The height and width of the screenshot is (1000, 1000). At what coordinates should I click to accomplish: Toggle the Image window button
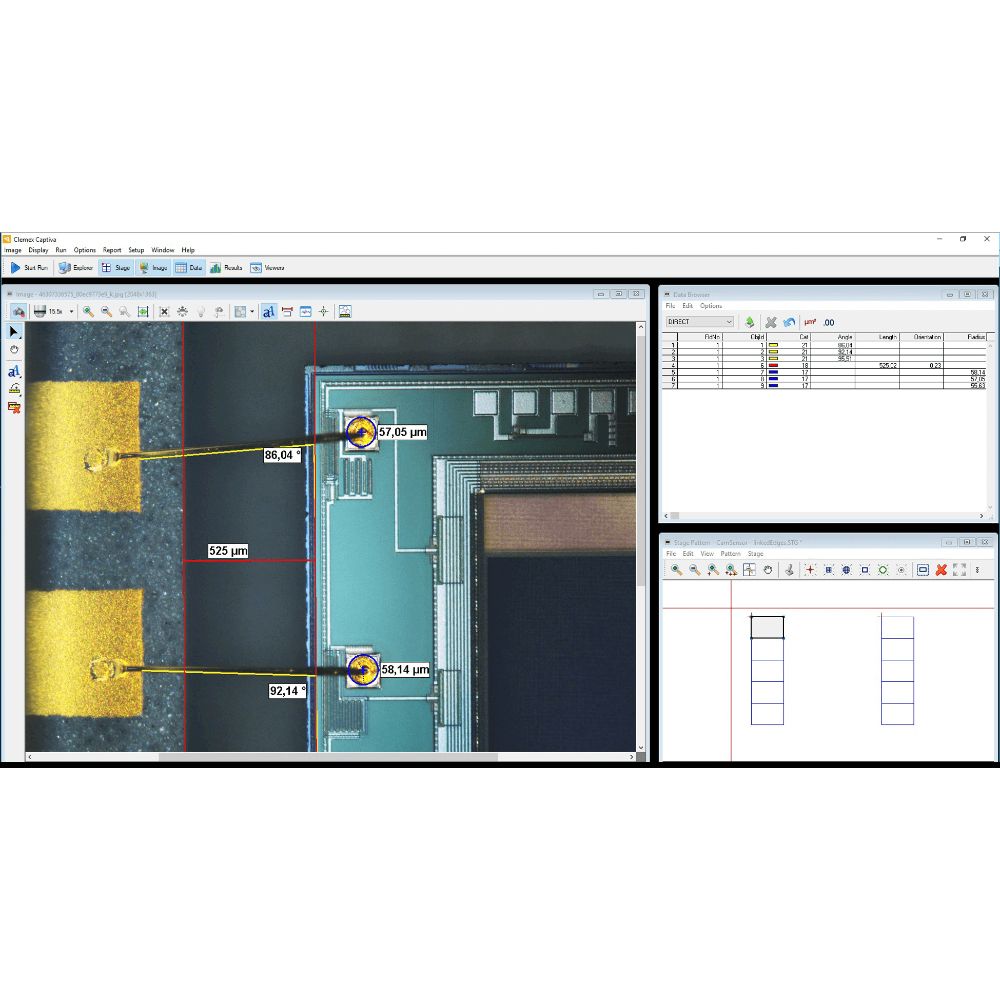[x=153, y=268]
